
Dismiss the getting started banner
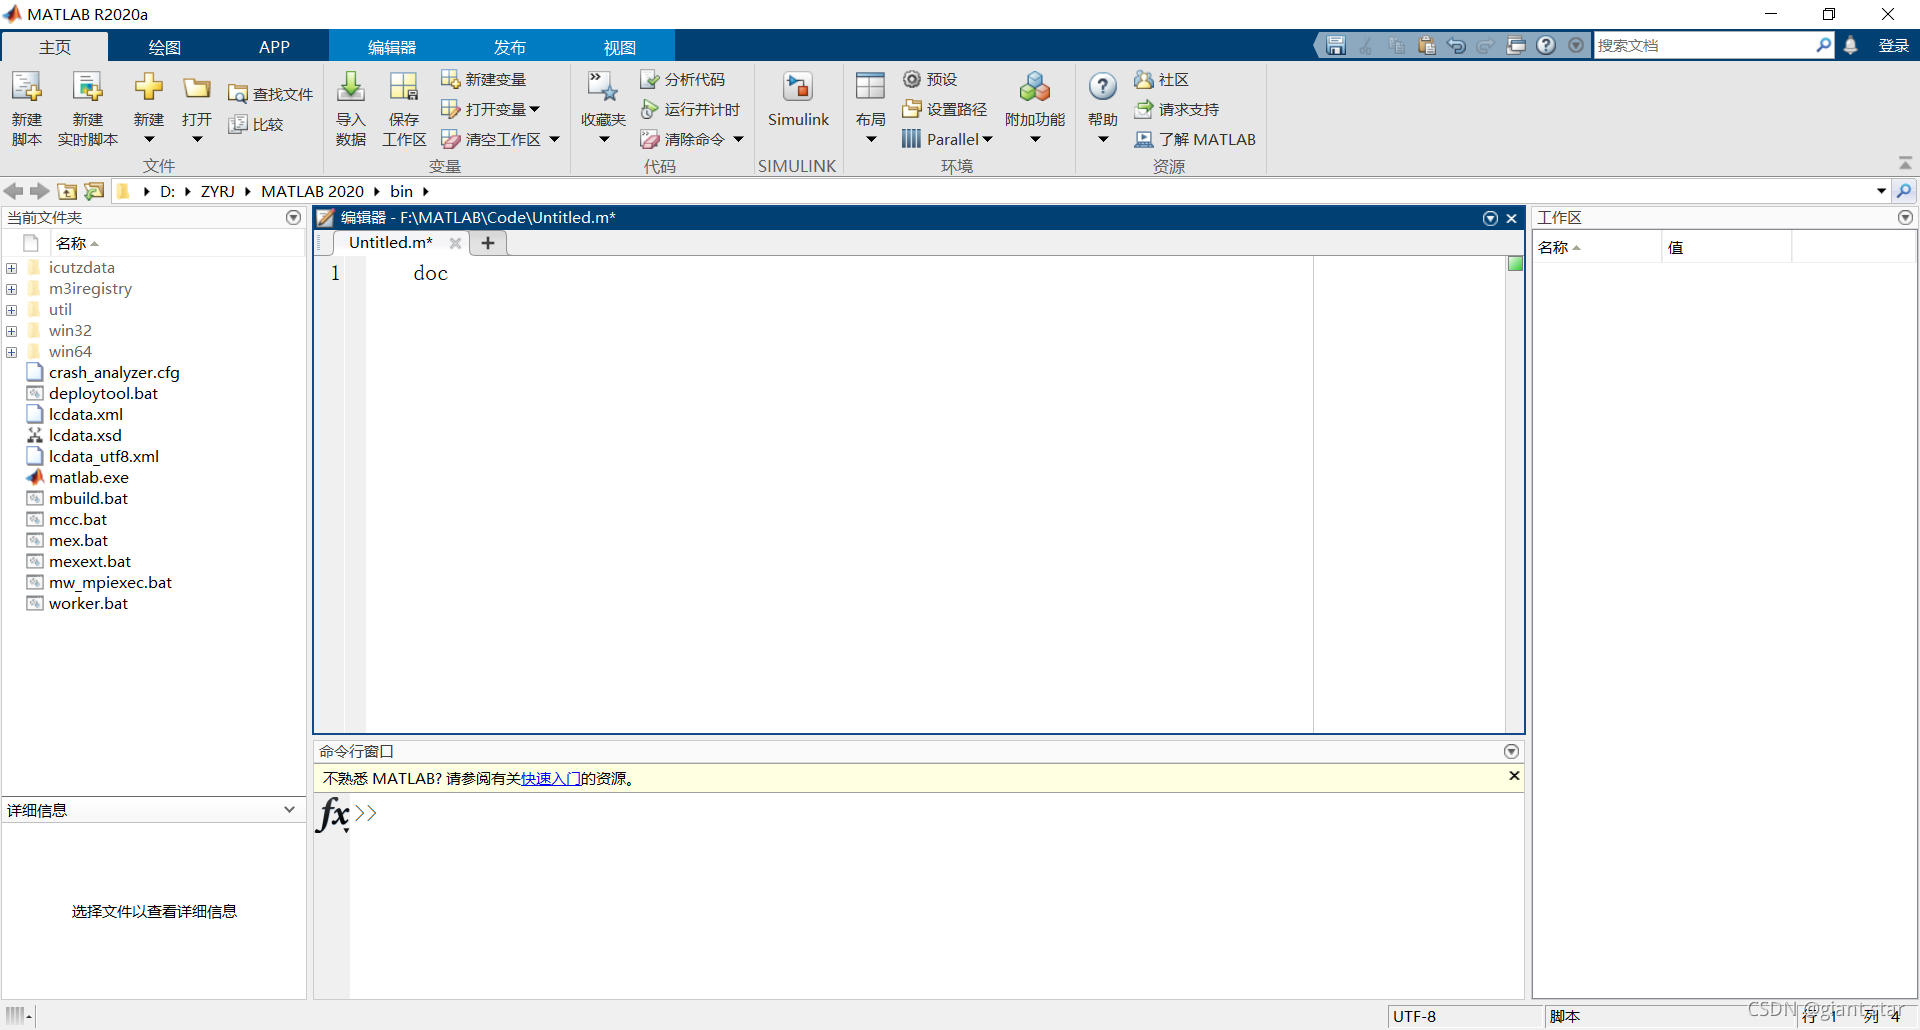[x=1514, y=776]
